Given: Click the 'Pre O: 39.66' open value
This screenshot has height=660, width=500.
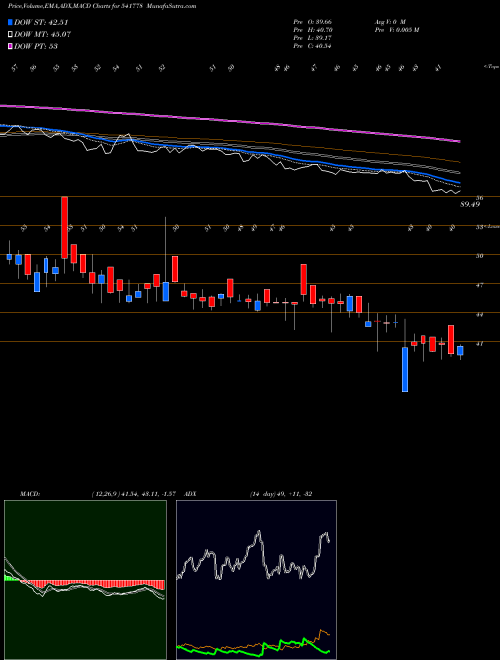Looking at the screenshot, I should point(313,21).
